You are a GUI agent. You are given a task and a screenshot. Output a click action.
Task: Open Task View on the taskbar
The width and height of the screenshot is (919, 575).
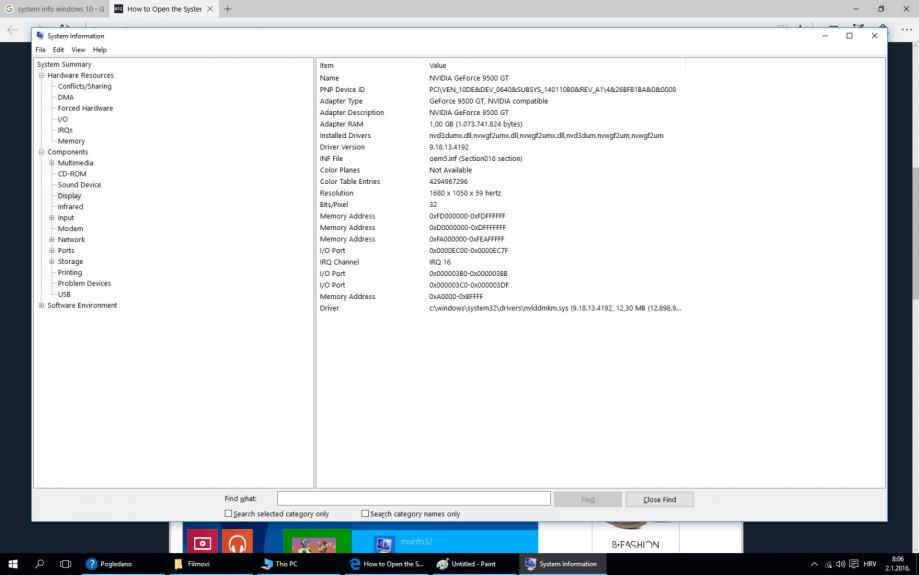[x=66, y=564]
